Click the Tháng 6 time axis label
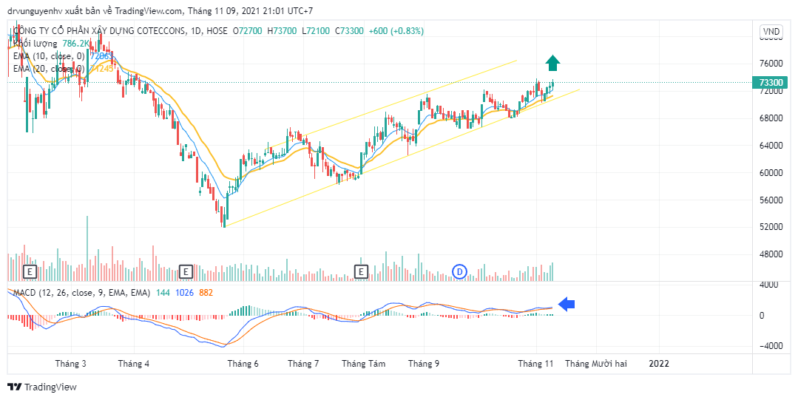798x400 pixels. click(243, 364)
